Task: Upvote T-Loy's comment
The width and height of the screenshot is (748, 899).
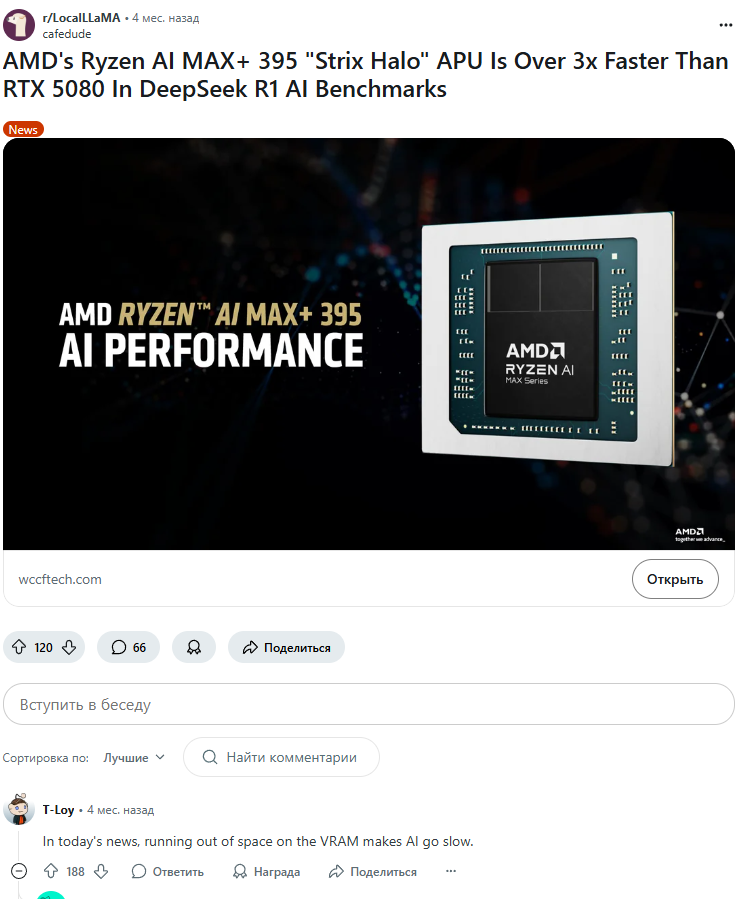Action: click(x=51, y=871)
